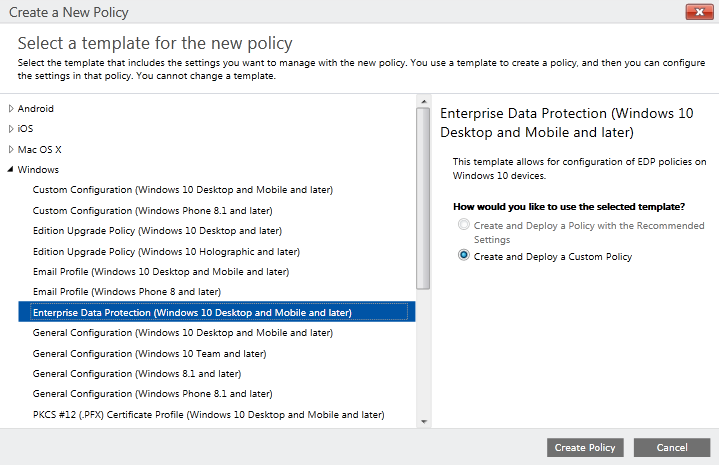Click the Create Policy button
The height and width of the screenshot is (465, 719).
586,447
